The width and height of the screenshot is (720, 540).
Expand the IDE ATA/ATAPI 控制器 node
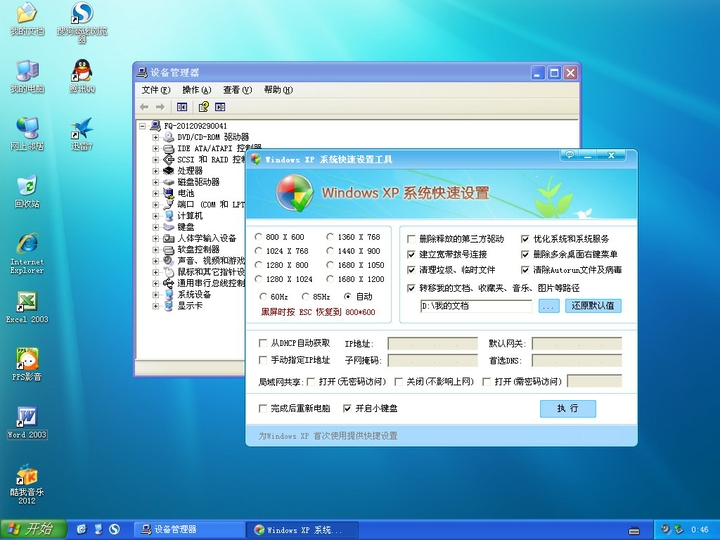(156, 148)
